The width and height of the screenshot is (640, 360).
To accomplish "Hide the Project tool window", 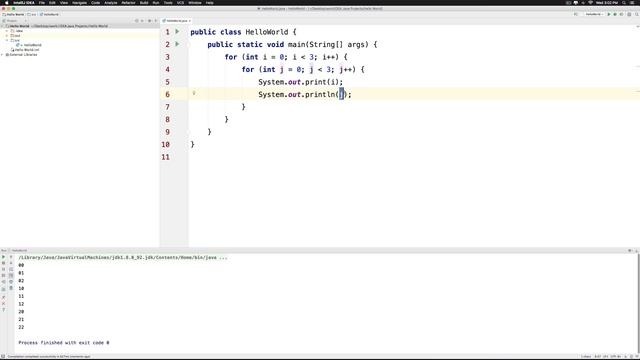I will click(156, 20).
